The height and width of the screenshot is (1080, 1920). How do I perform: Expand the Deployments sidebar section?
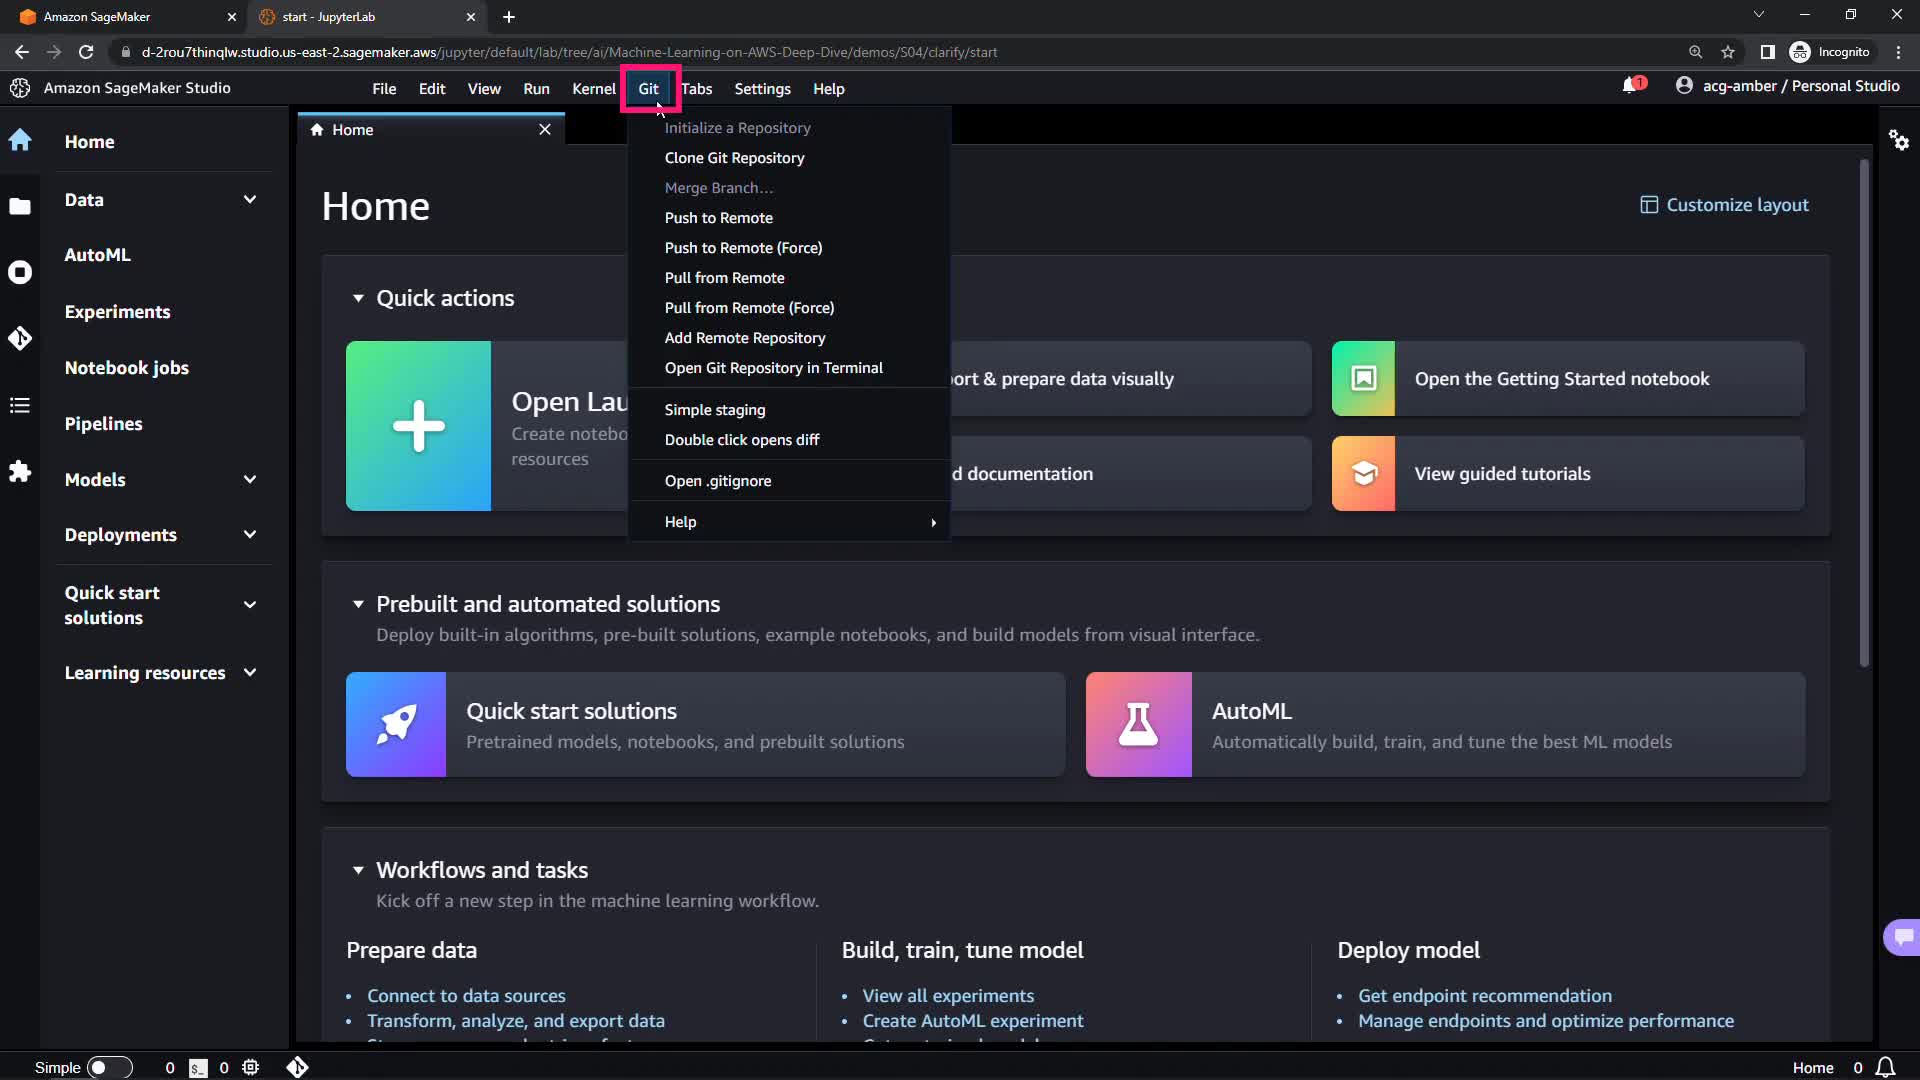click(250, 535)
